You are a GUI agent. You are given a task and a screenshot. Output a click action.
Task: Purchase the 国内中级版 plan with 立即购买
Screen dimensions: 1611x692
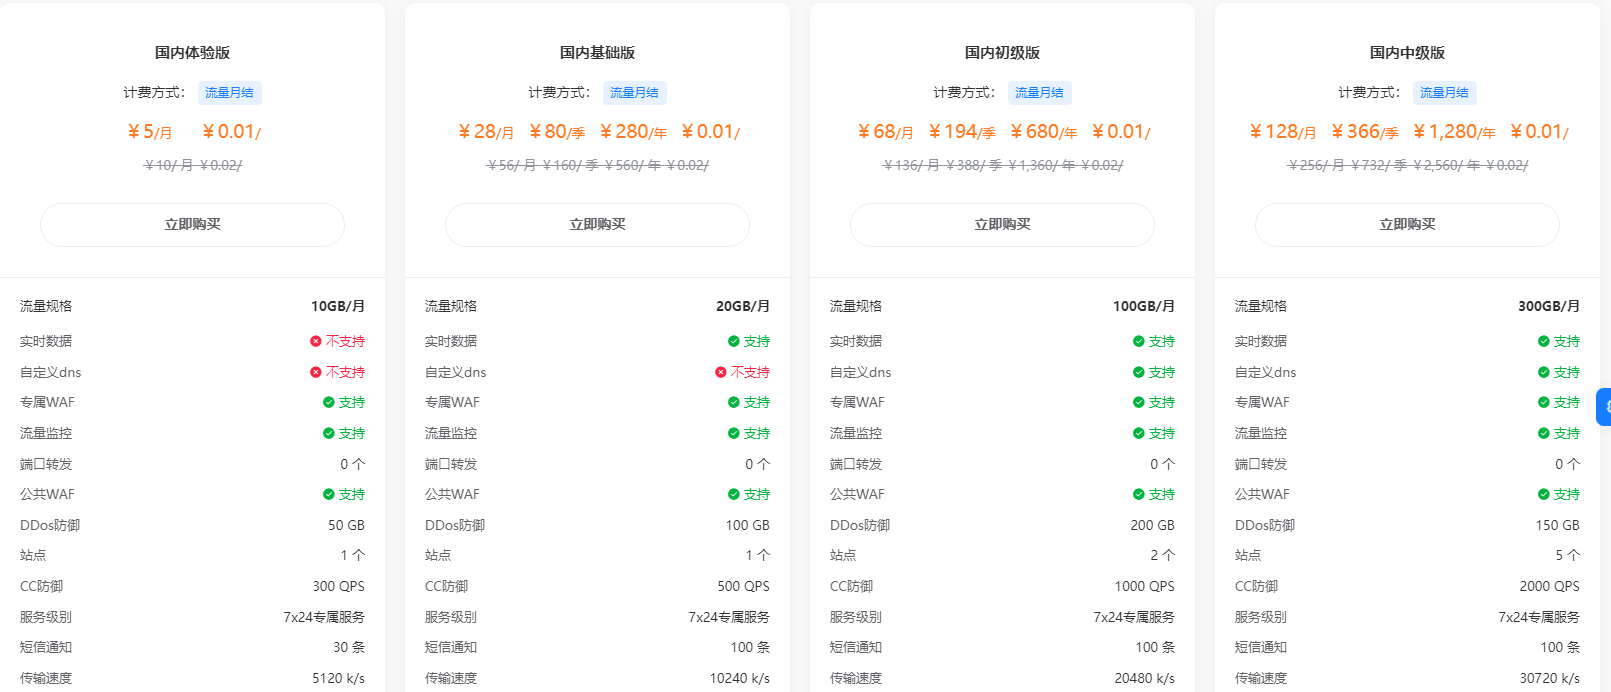(1407, 225)
